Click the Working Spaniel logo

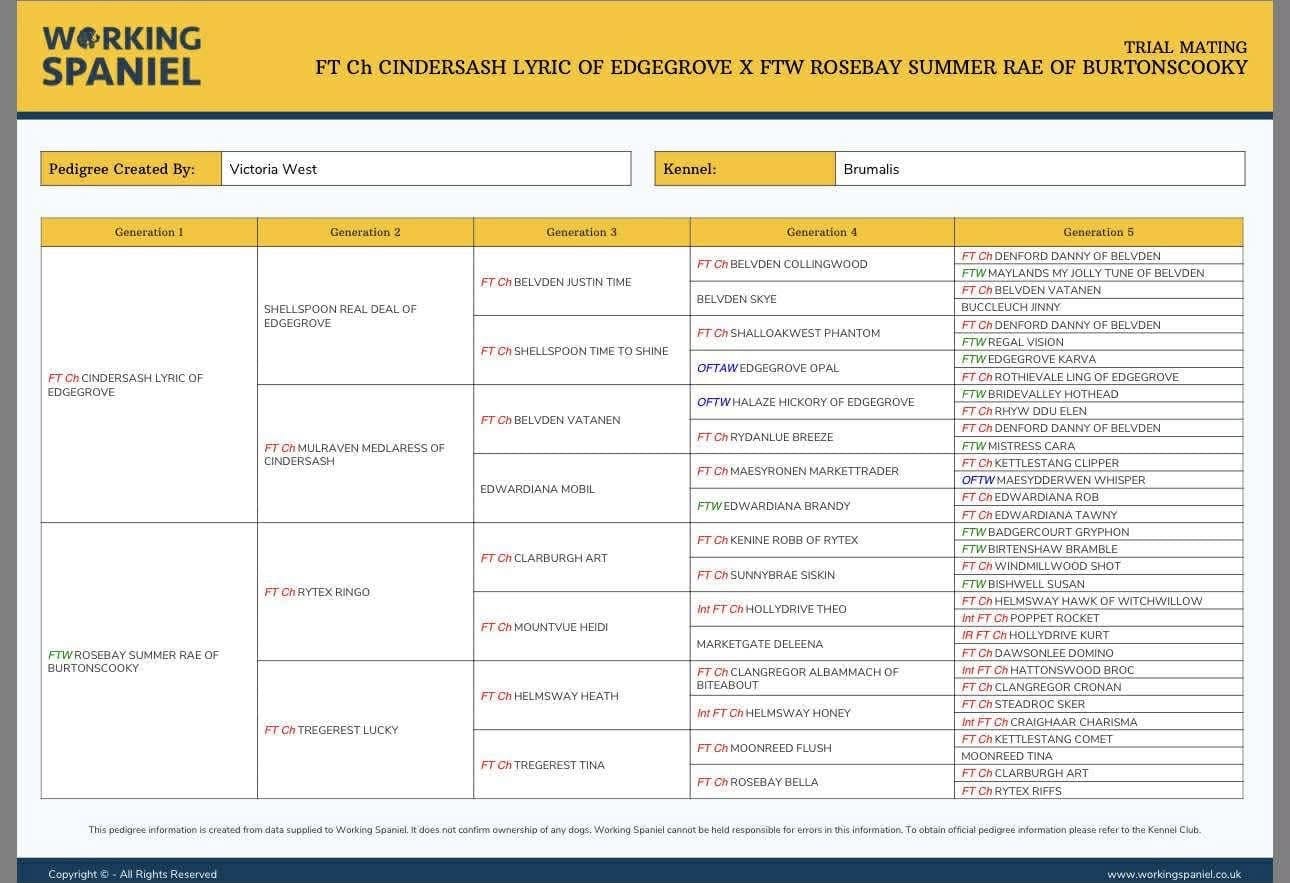pyautogui.click(x=121, y=56)
